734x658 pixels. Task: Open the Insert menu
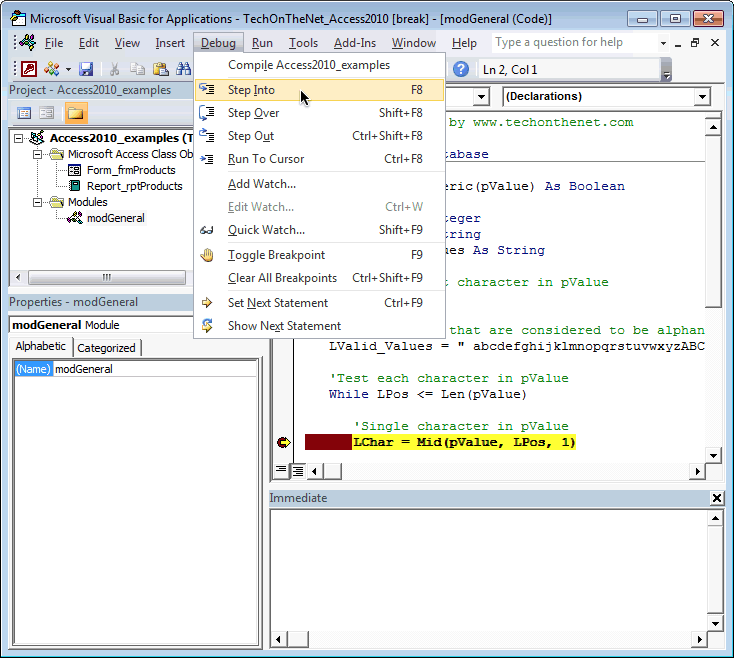170,43
